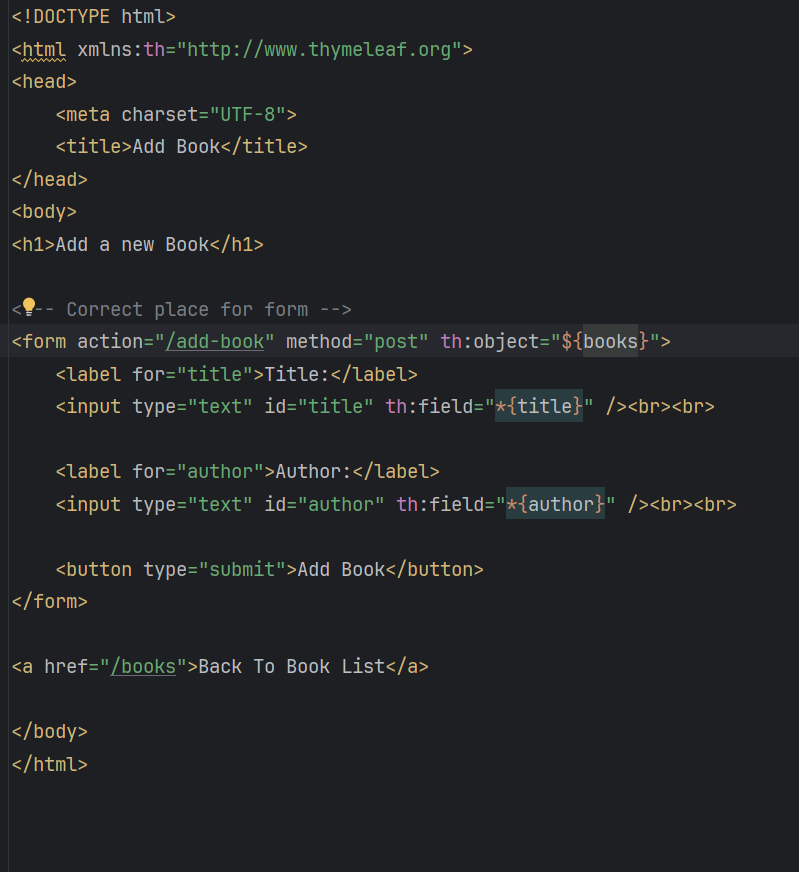Click the /books link in the href
Image resolution: width=799 pixels, height=872 pixels.
coord(143,666)
